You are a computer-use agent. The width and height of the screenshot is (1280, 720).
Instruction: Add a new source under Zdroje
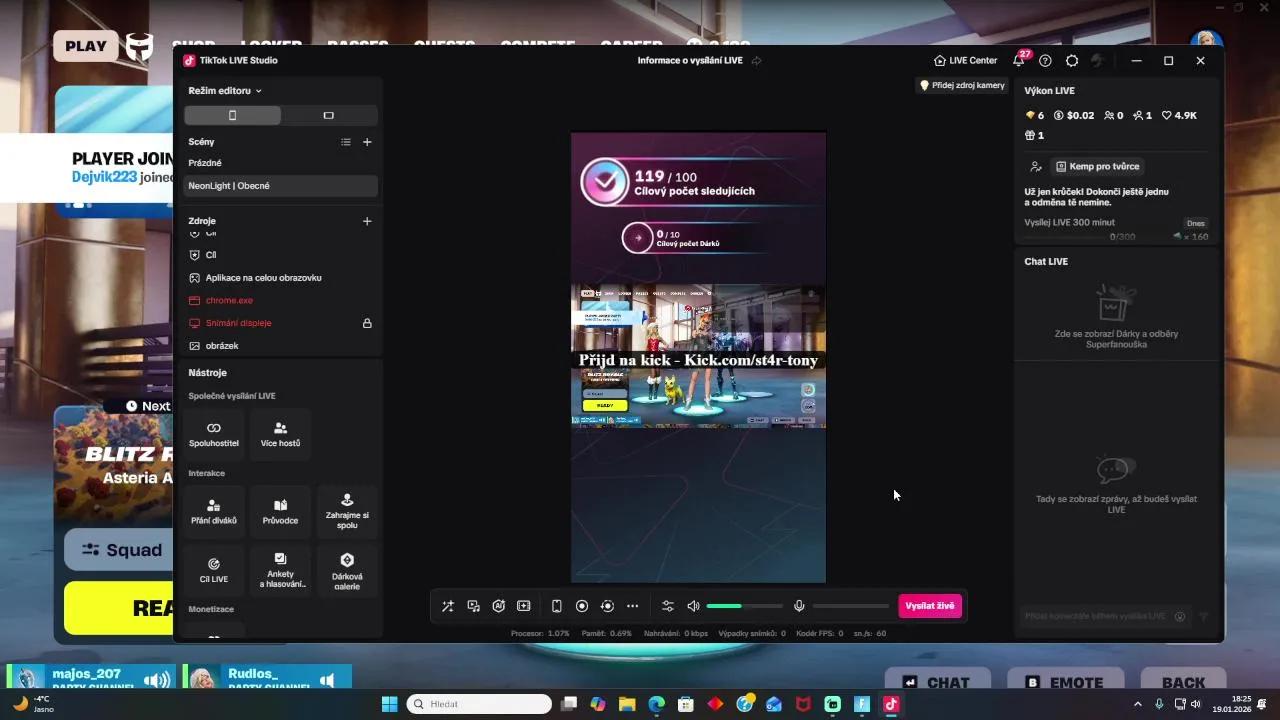(367, 221)
